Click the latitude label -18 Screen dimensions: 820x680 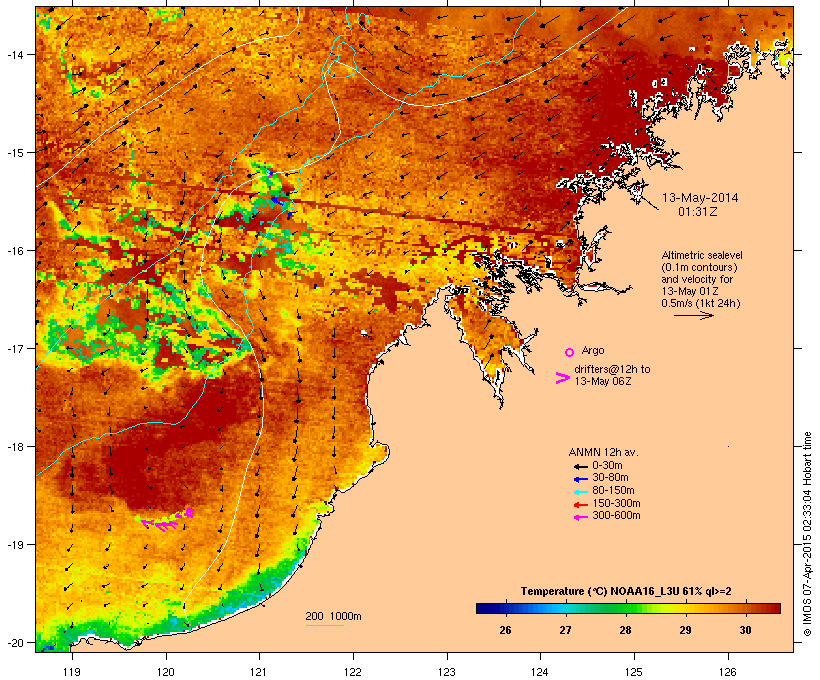(x=14, y=447)
